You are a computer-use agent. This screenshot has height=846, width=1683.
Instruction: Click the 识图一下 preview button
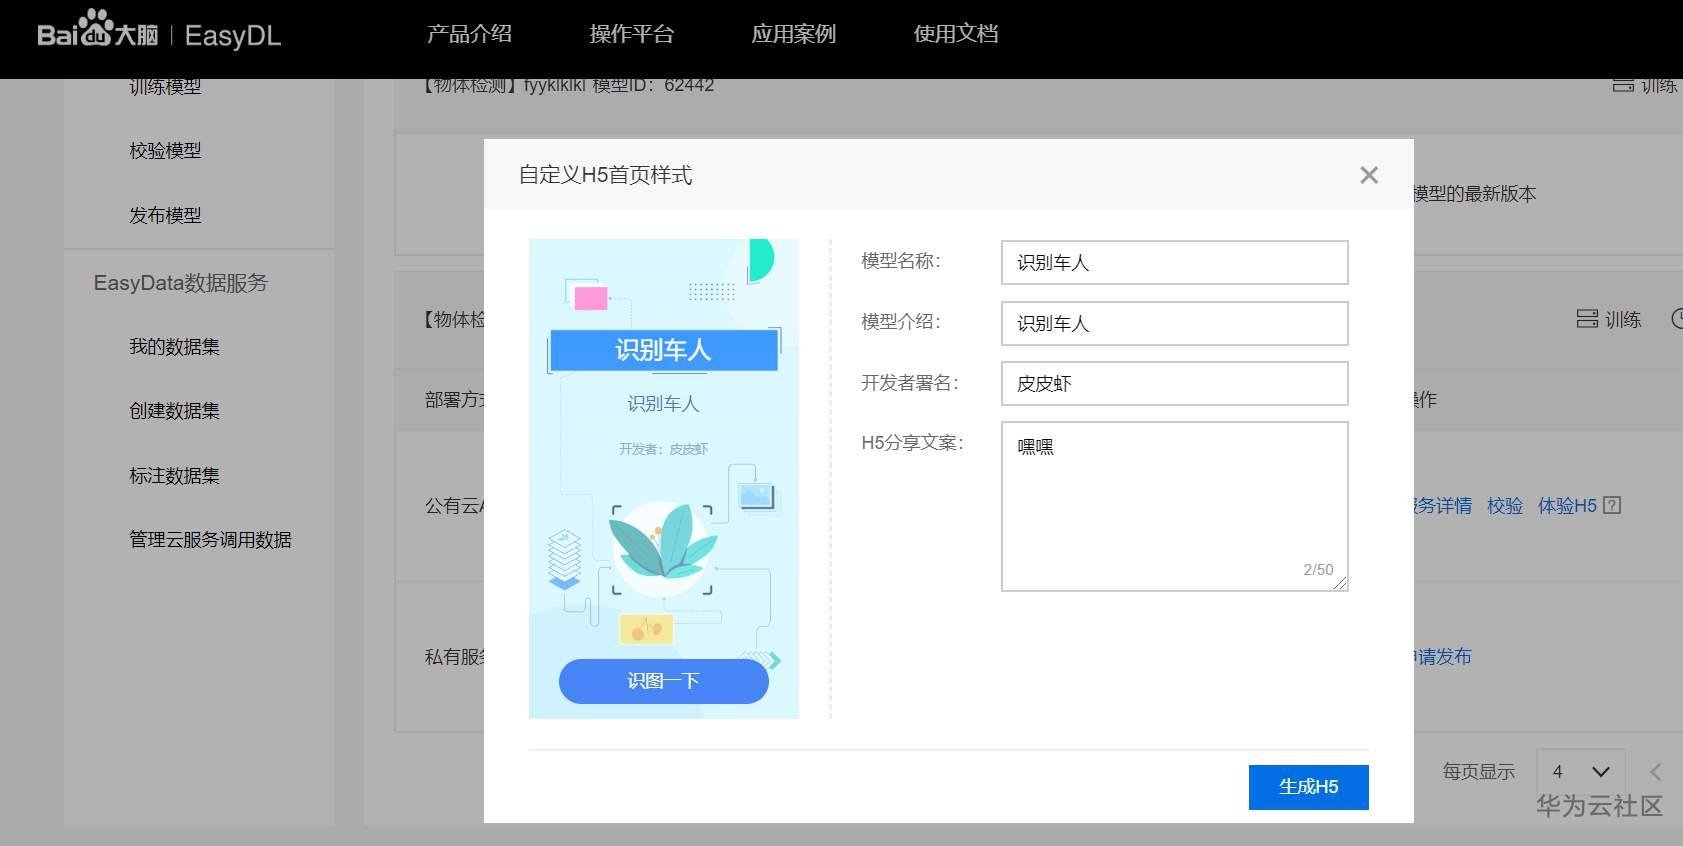[x=664, y=681]
